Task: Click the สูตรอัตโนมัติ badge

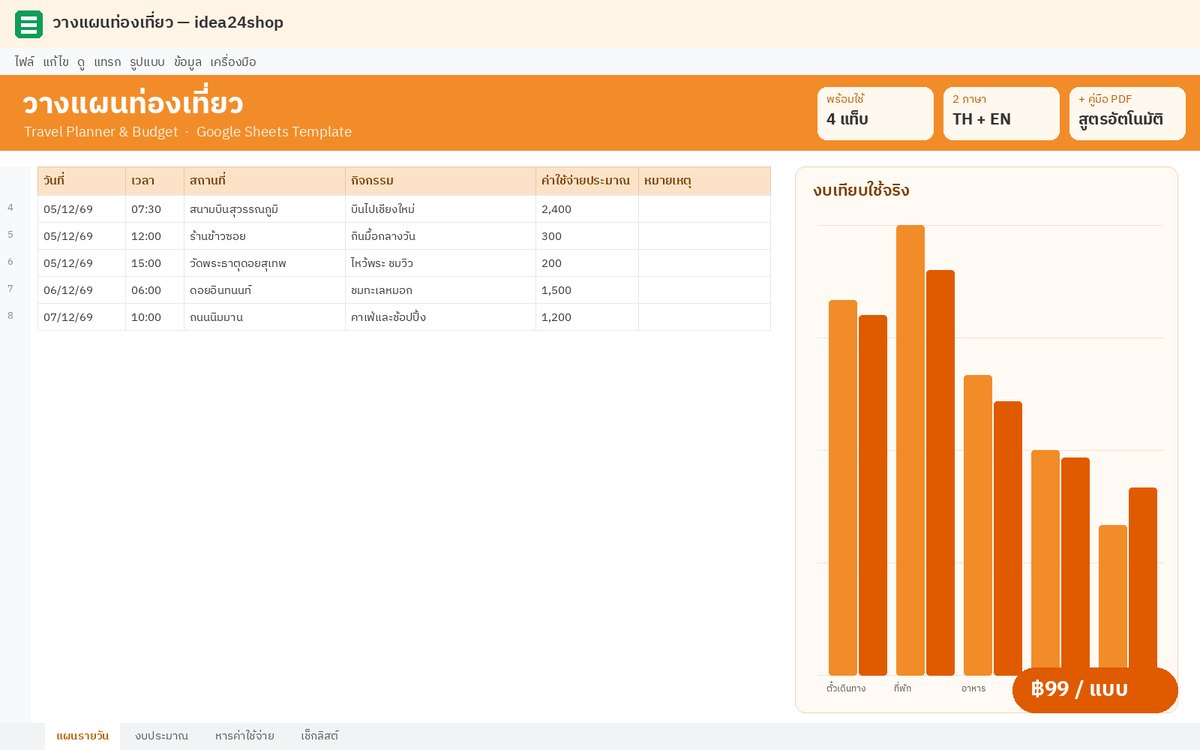Action: 1127,113
